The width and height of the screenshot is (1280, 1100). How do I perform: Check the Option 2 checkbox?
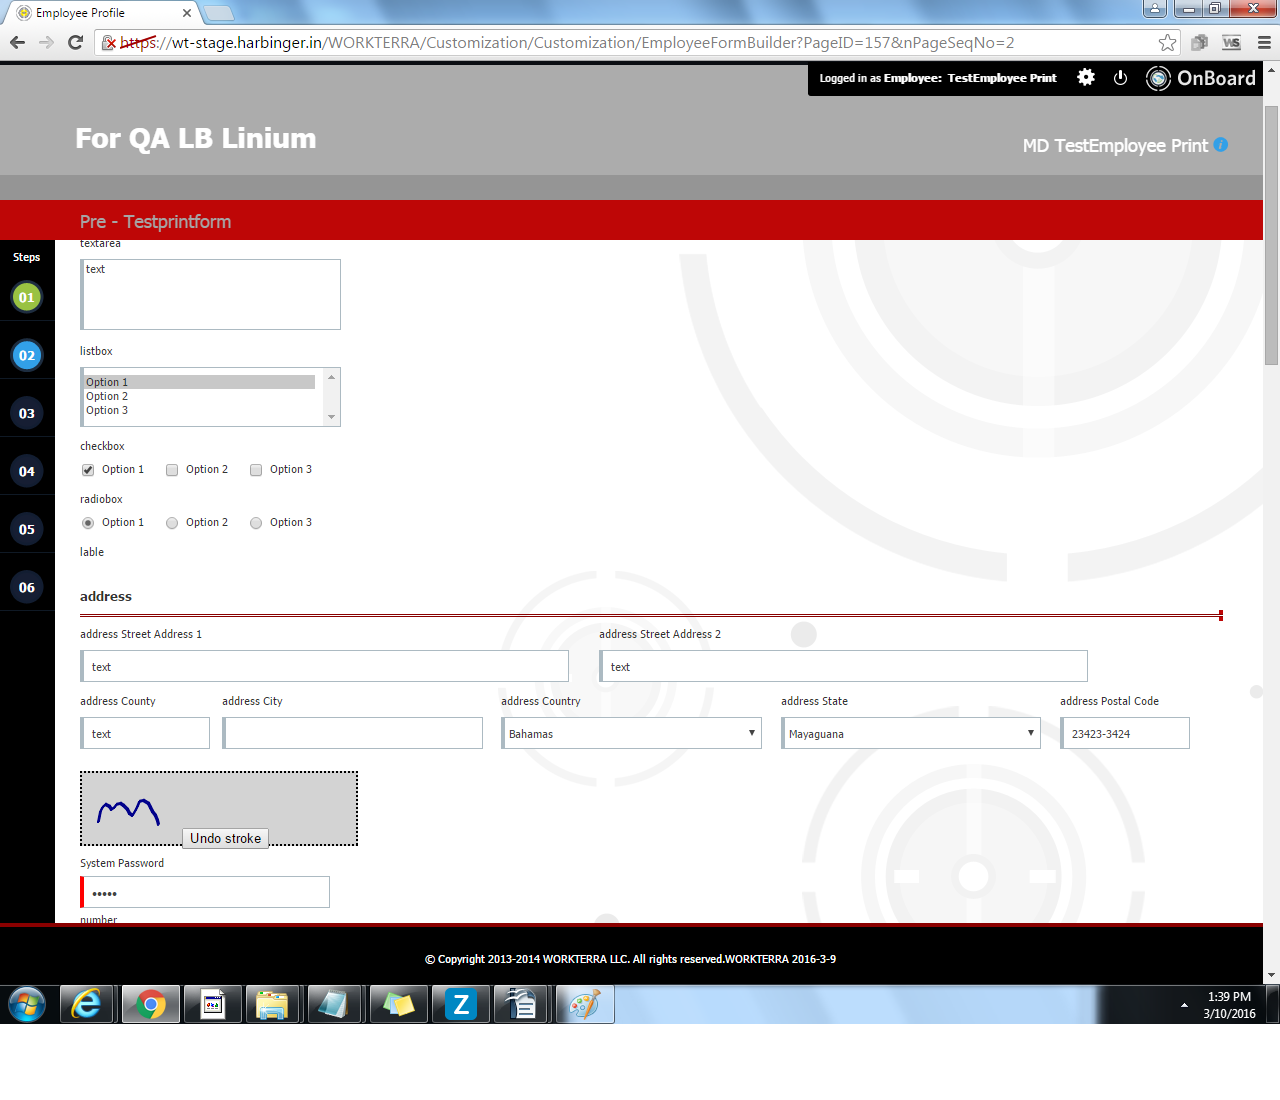172,470
